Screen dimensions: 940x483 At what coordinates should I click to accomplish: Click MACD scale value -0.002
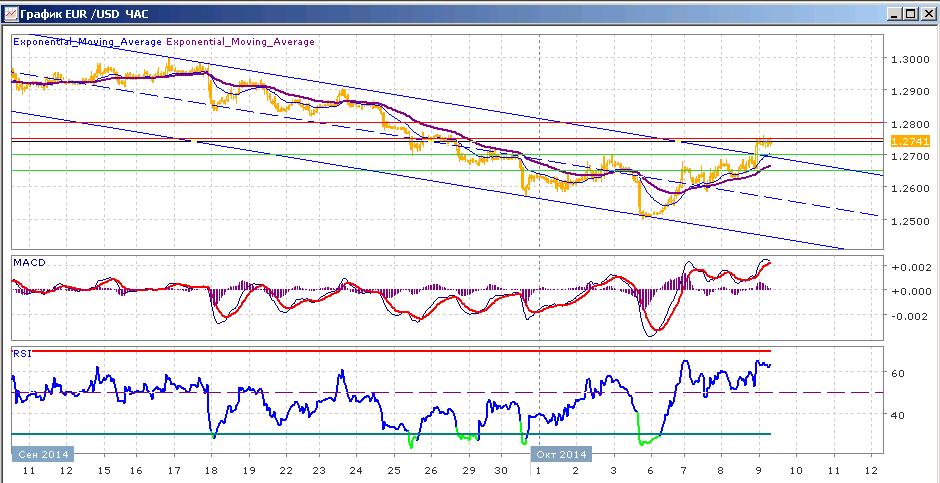(910, 316)
